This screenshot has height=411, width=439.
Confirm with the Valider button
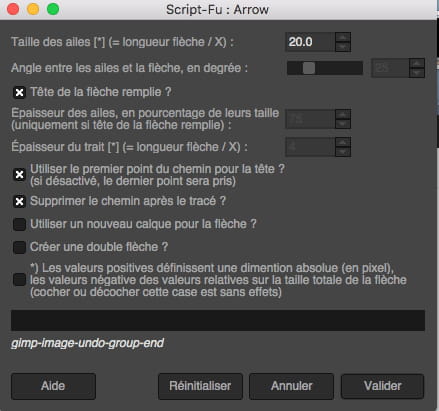coord(383,386)
